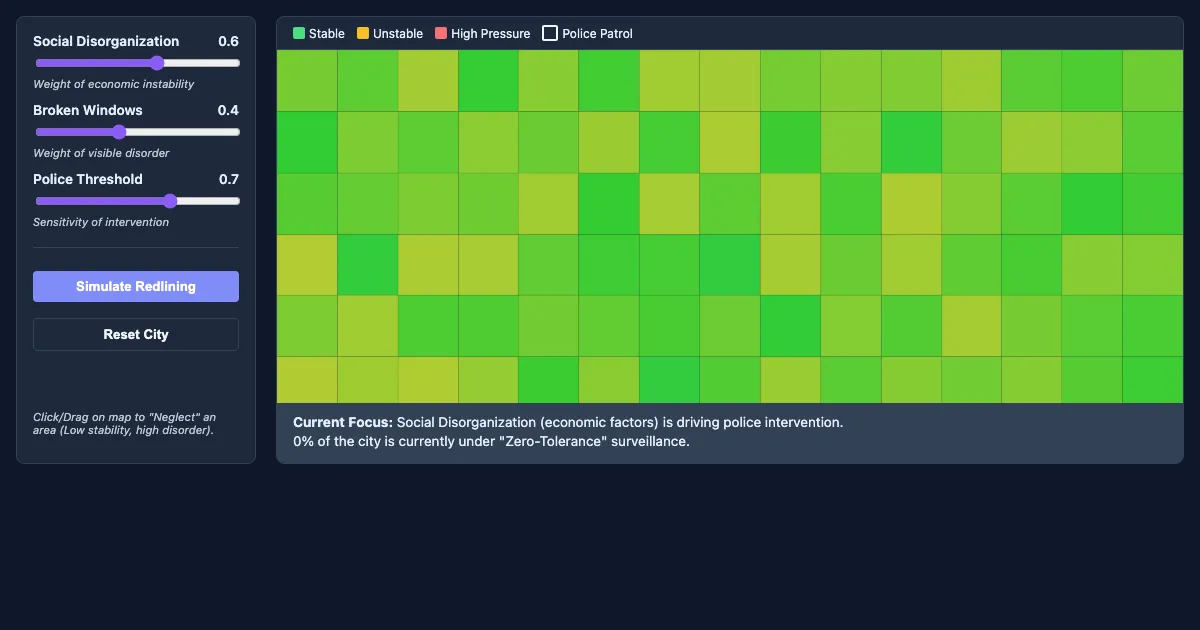
Task: Click the 'Weight of economic instability' caption
Action: (114, 84)
